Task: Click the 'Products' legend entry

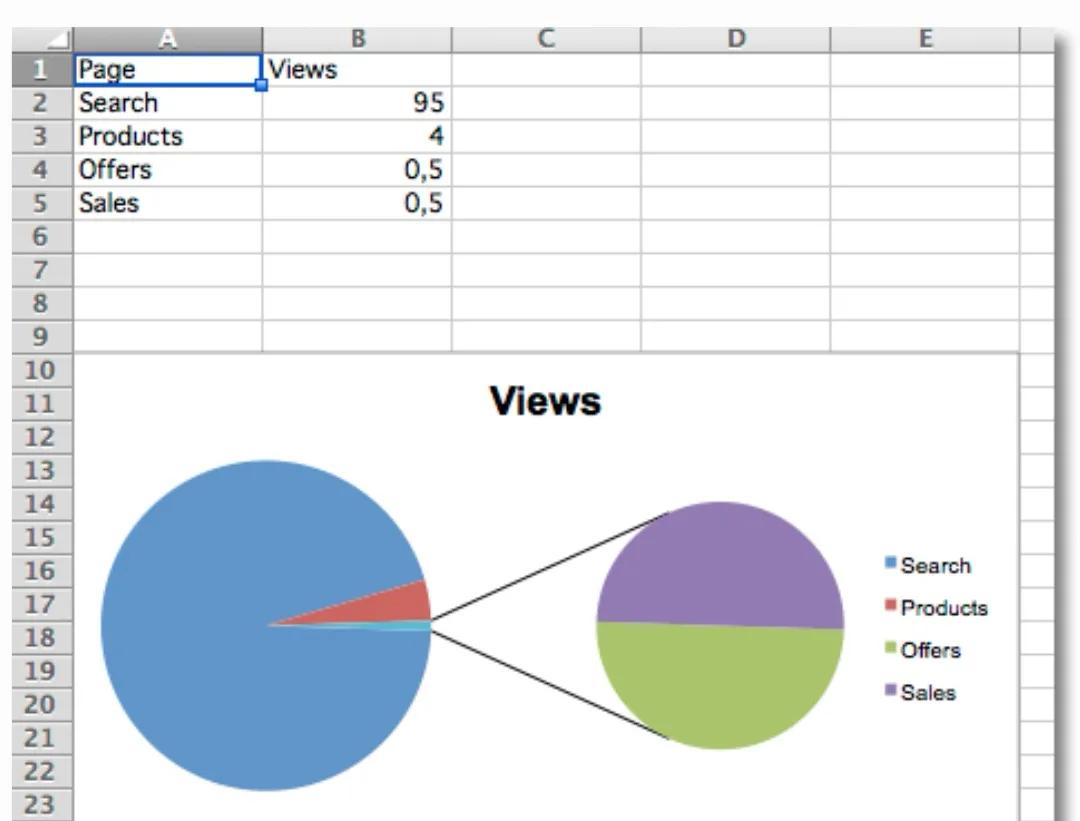Action: coord(937,607)
